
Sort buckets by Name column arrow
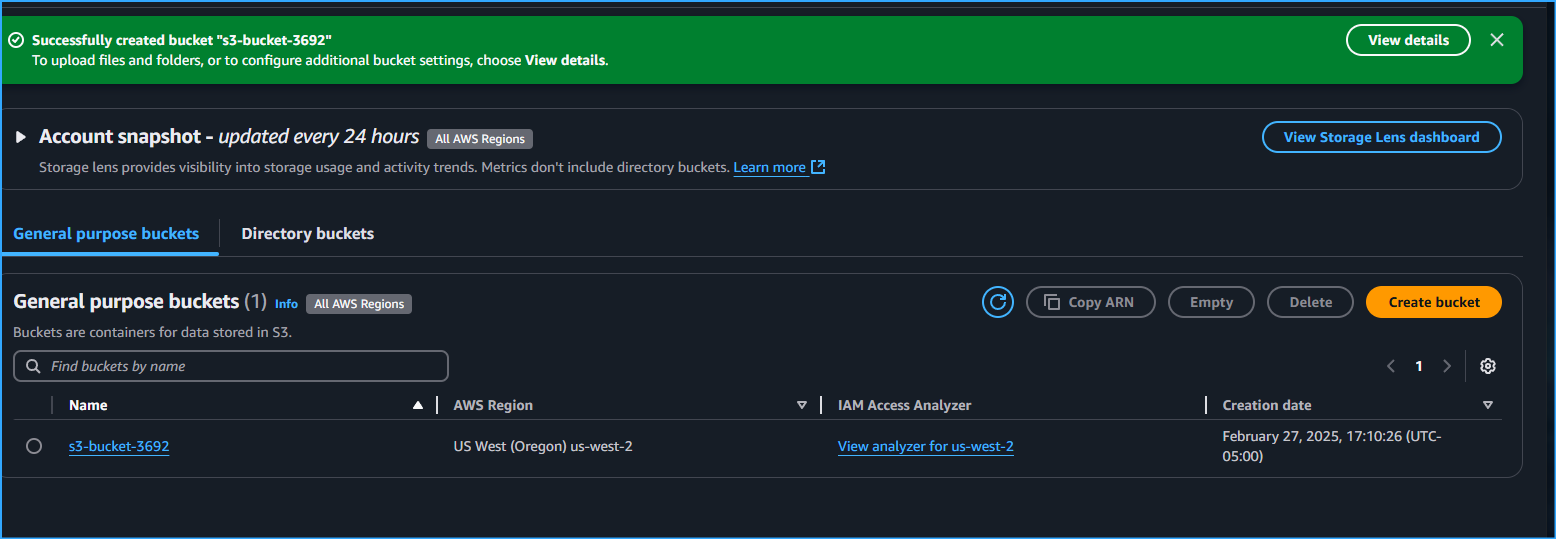[418, 405]
